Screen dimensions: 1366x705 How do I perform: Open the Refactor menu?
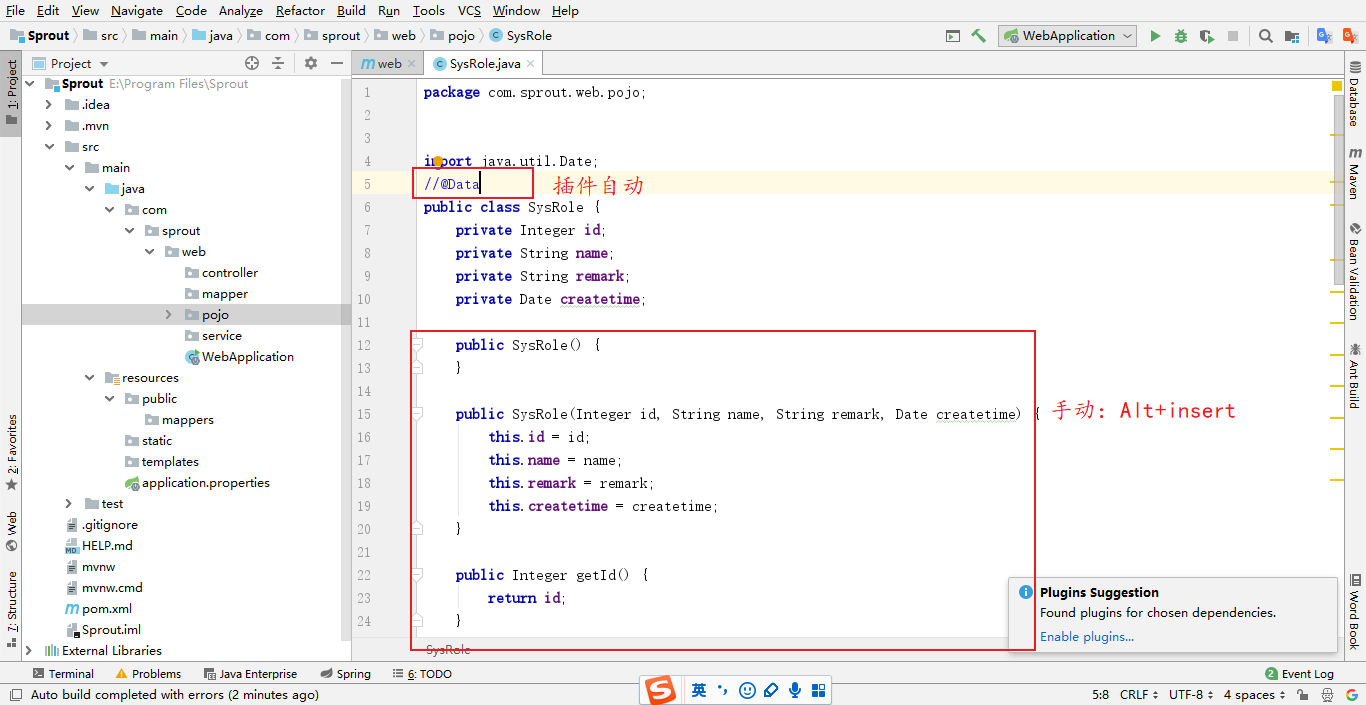click(300, 10)
